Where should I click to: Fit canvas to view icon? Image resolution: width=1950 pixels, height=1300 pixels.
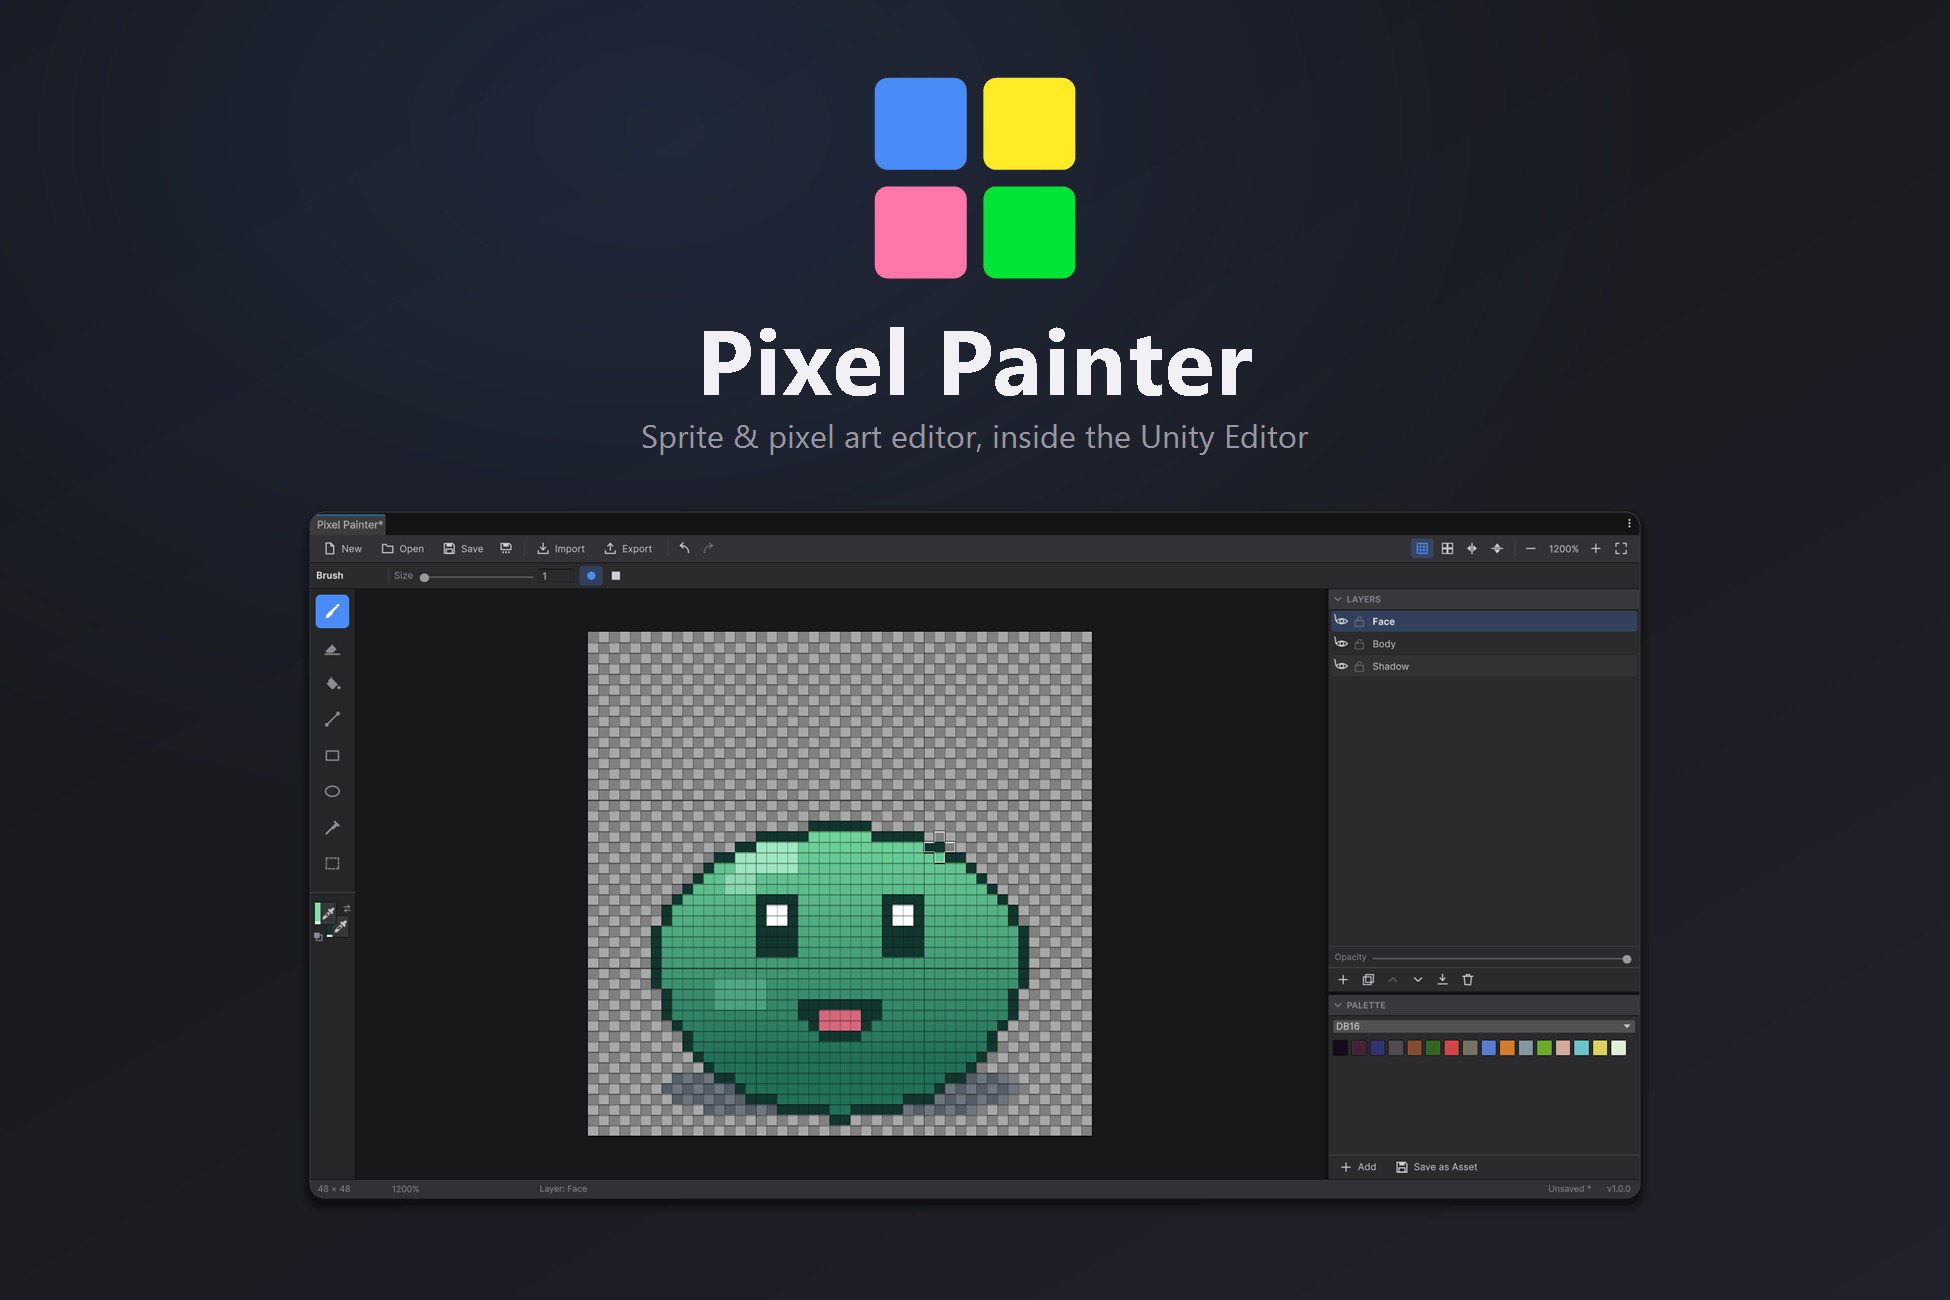tap(1621, 548)
